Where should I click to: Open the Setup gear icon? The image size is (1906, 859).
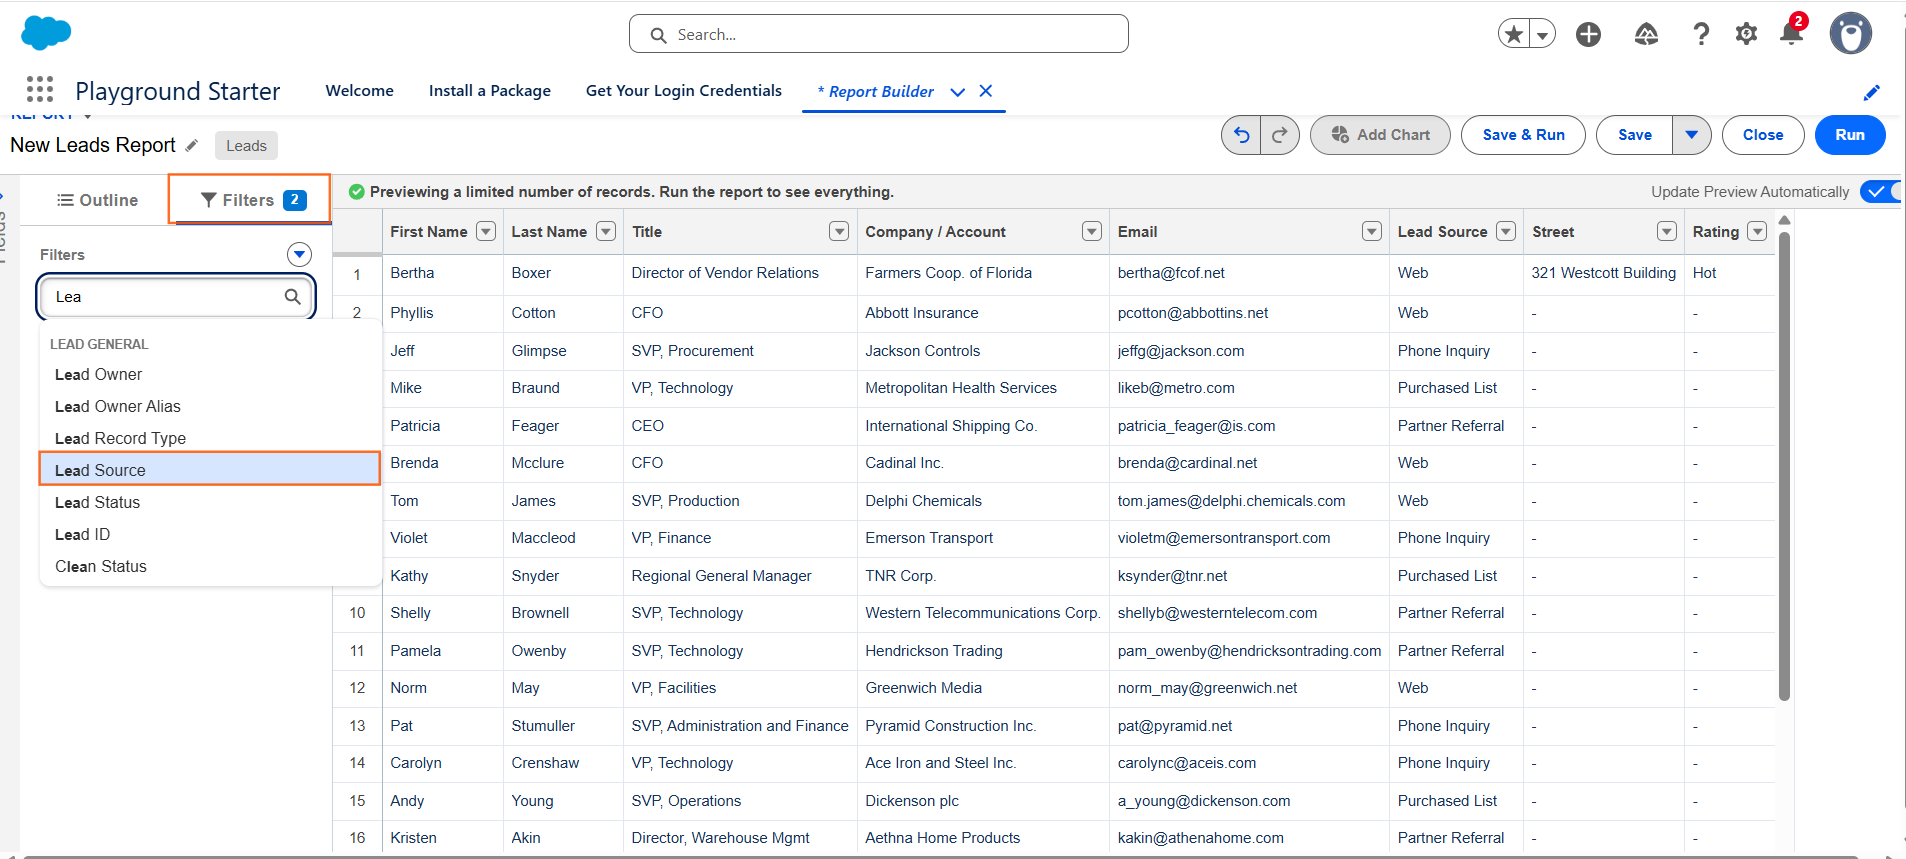click(x=1746, y=34)
